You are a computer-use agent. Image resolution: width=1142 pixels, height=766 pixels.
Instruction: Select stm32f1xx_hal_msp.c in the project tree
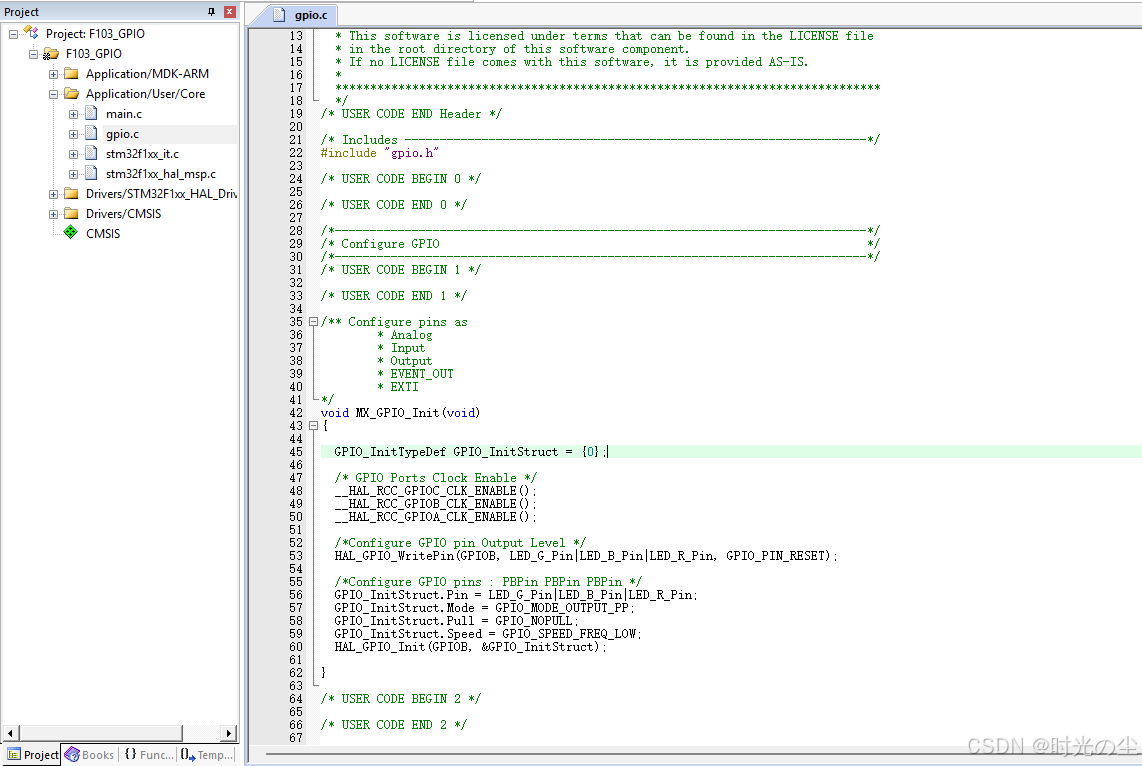(161, 174)
